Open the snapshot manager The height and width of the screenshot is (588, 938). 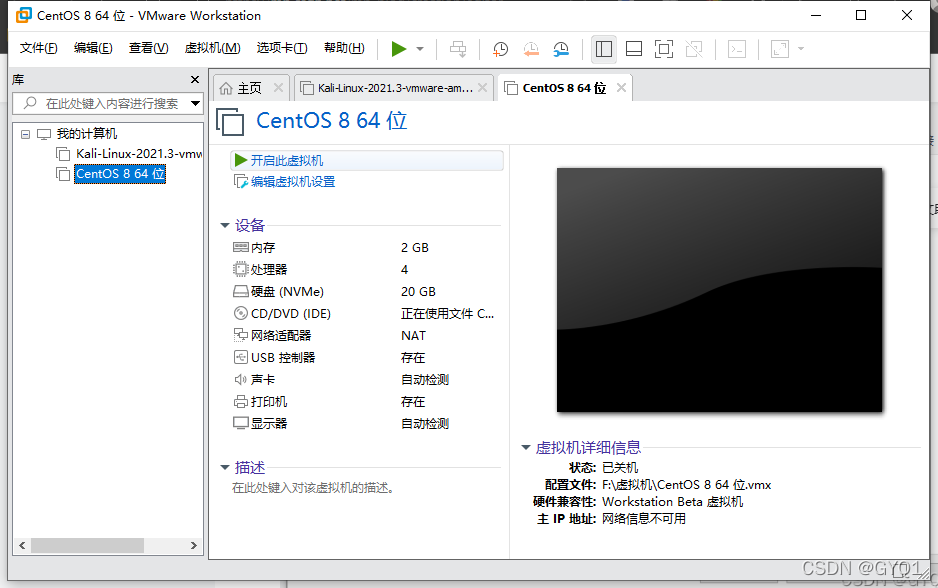tap(560, 48)
